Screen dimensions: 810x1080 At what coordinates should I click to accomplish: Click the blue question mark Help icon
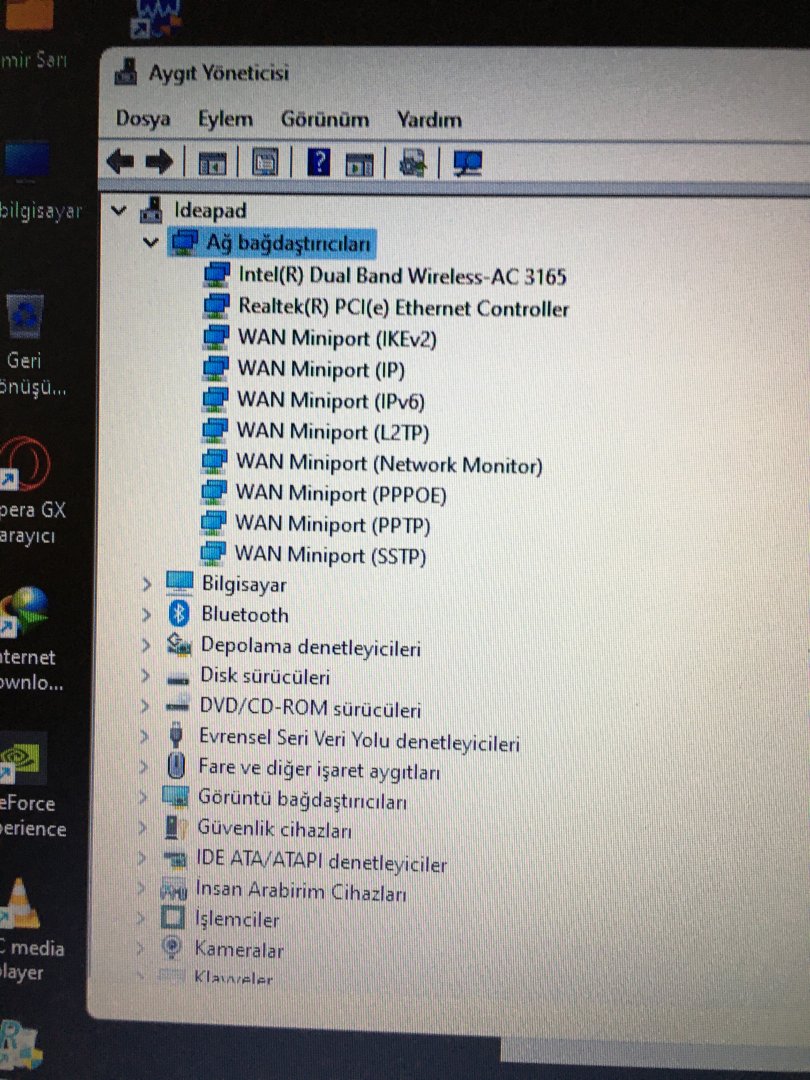[318, 163]
